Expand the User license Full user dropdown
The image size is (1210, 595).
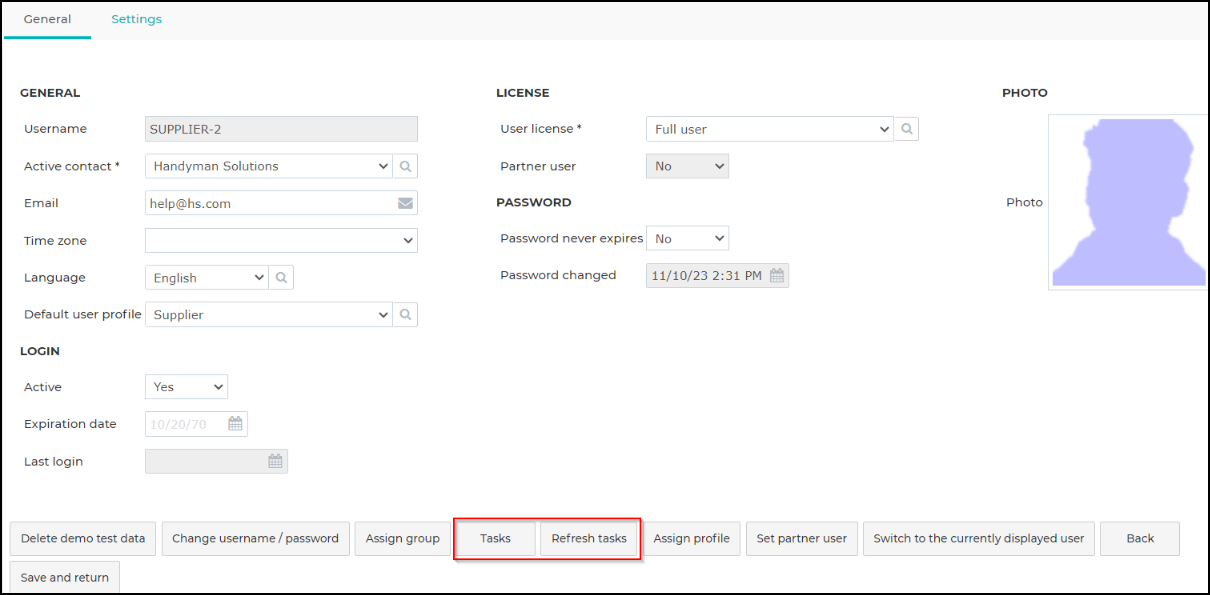click(769, 129)
